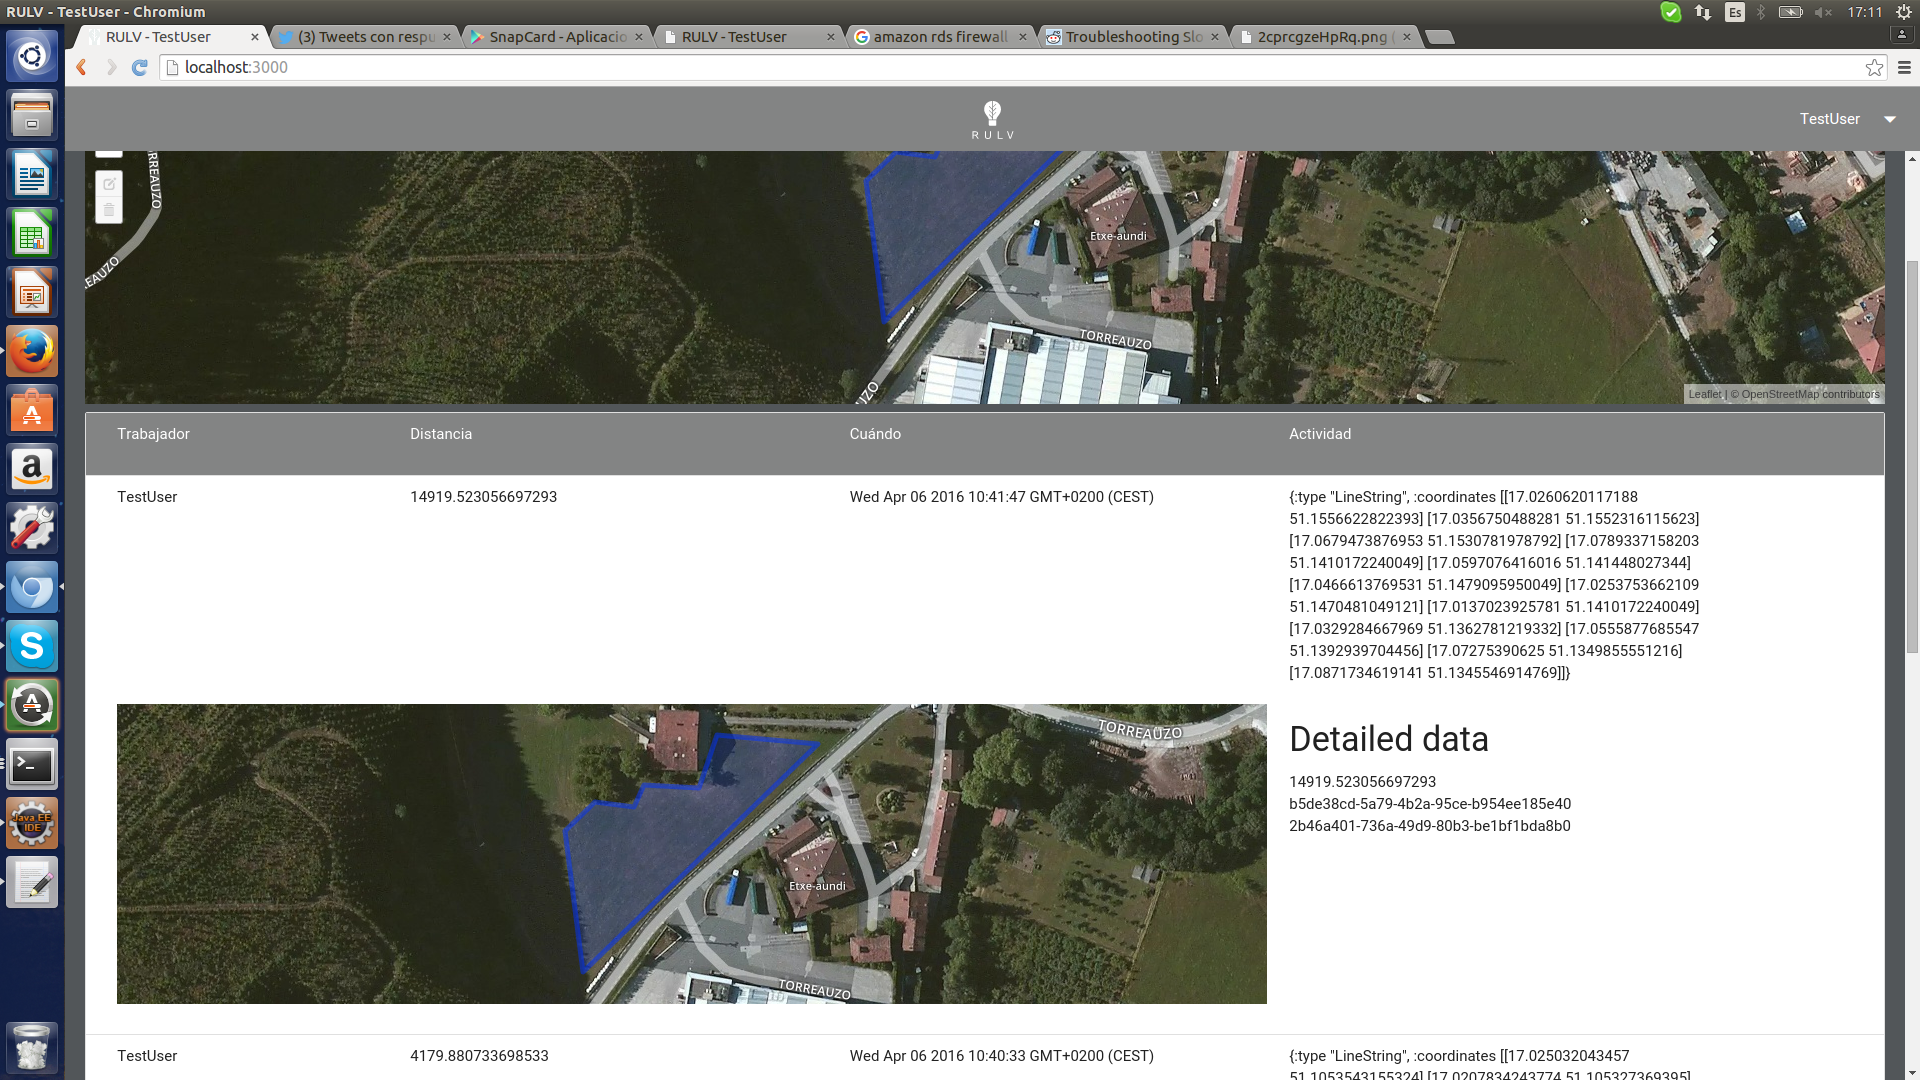Click the RULV lightbulb logo
Image resolution: width=1920 pixels, height=1080 pixels.
pyautogui.click(x=992, y=119)
